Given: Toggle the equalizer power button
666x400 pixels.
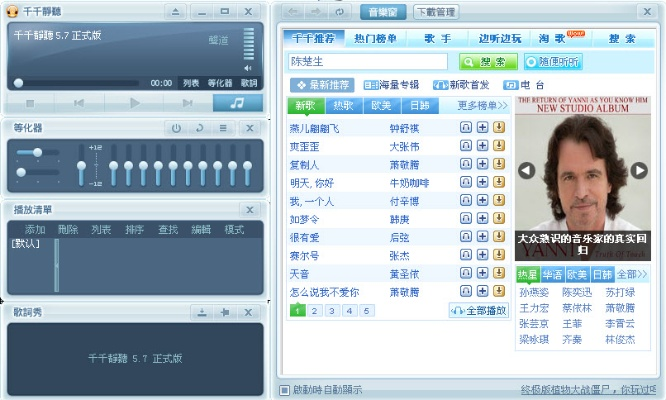Looking at the screenshot, I should pyautogui.click(x=176, y=128).
